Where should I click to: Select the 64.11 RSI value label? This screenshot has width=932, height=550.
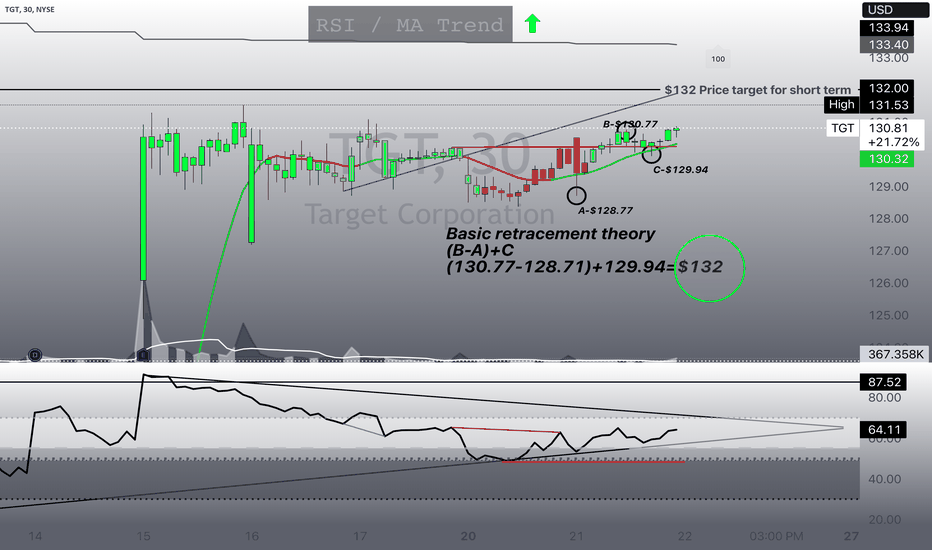884,429
